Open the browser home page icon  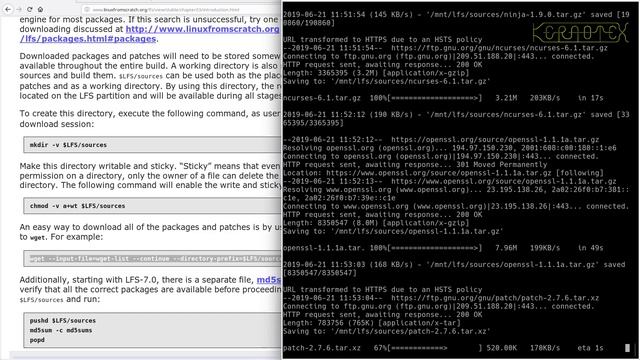pos(40,9)
